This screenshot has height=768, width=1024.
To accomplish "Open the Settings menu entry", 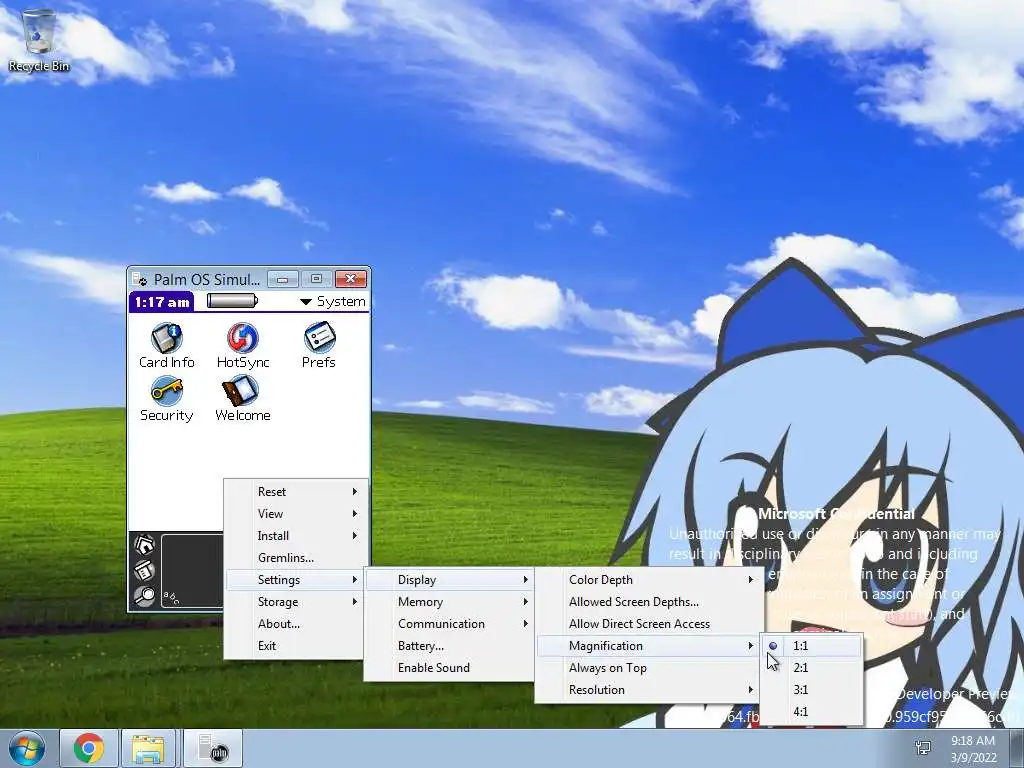I will pyautogui.click(x=295, y=580).
